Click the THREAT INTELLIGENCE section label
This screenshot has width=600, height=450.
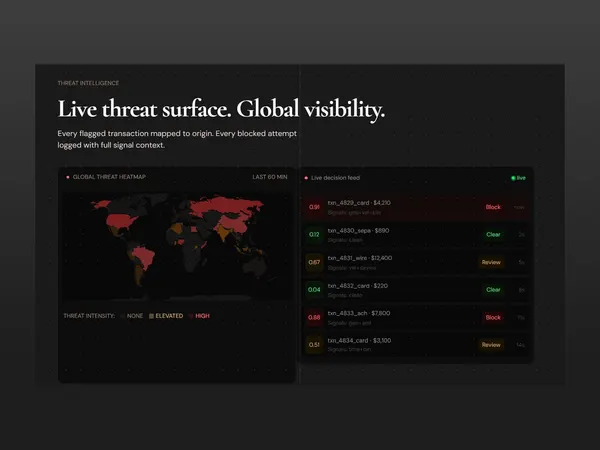88,83
